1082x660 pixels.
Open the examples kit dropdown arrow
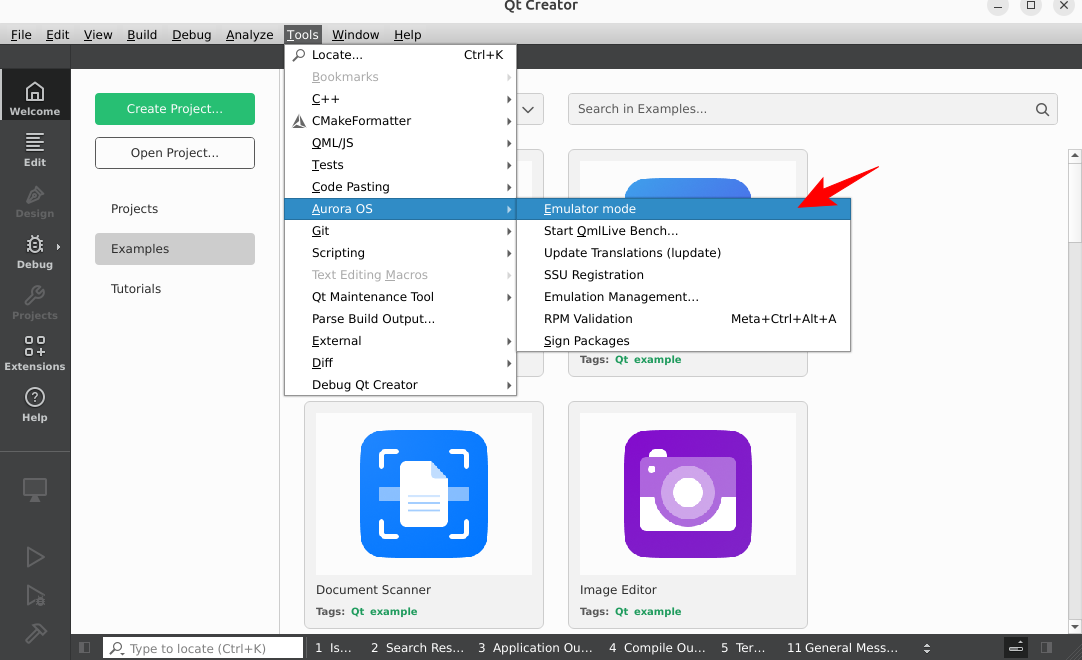click(x=529, y=109)
